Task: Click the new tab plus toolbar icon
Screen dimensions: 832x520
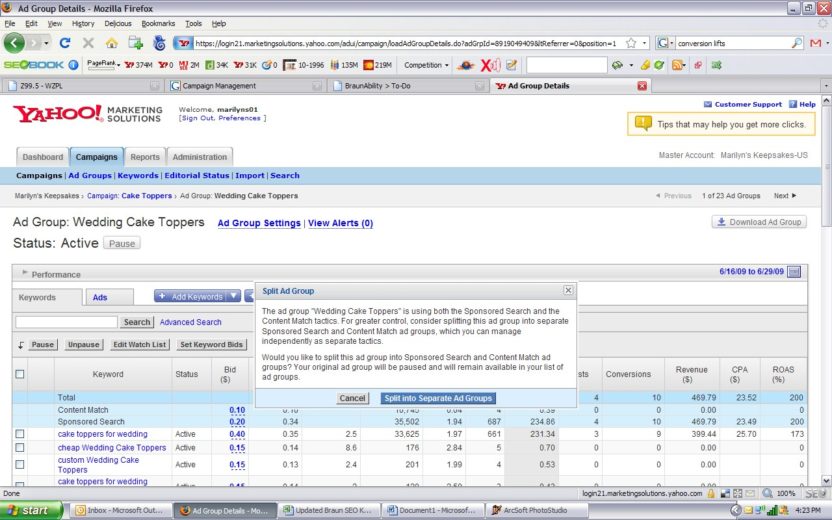Action: (135, 43)
